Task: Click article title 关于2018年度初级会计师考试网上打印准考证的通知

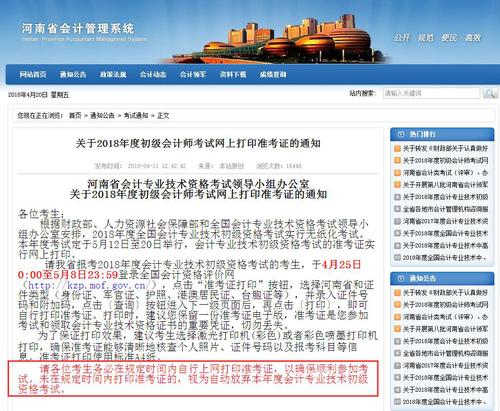Action: 198,144
